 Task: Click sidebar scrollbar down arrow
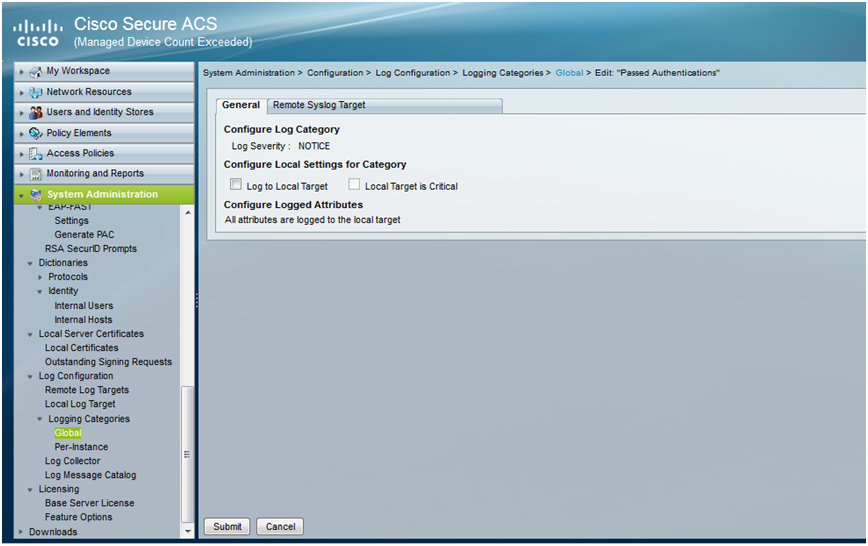pyautogui.click(x=188, y=531)
